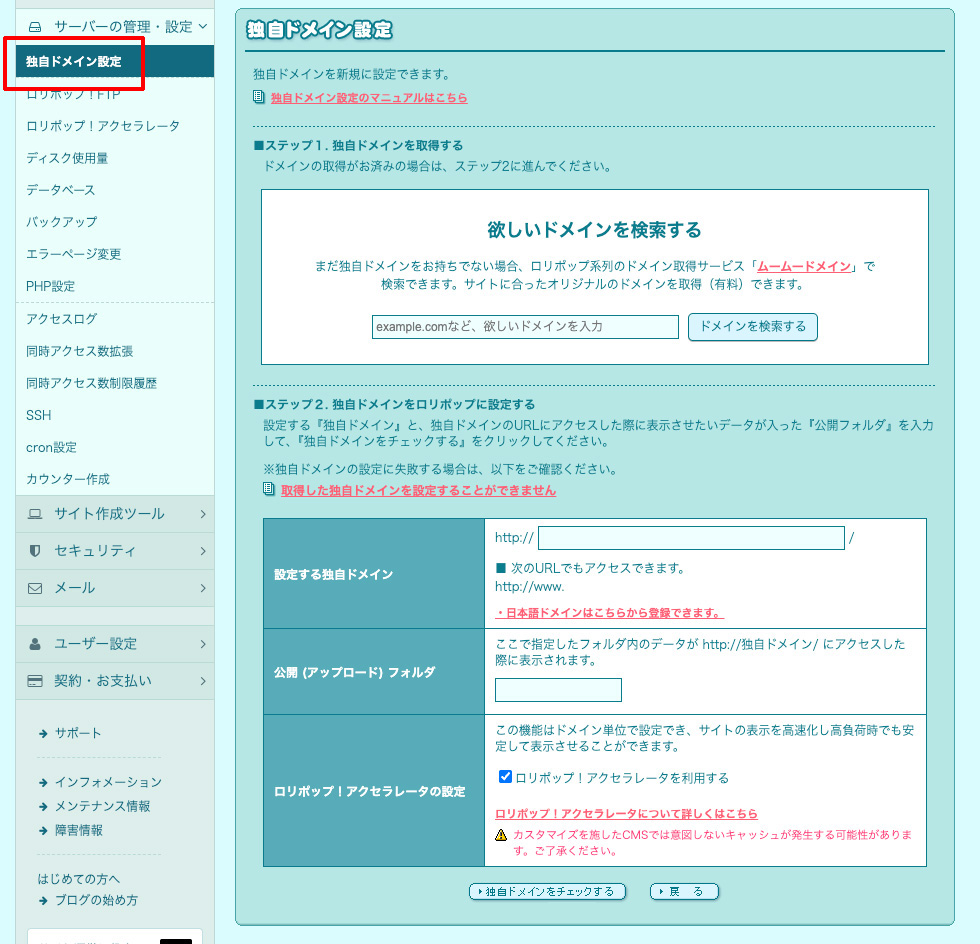Focus the http:// custom domain input field

pos(691,538)
